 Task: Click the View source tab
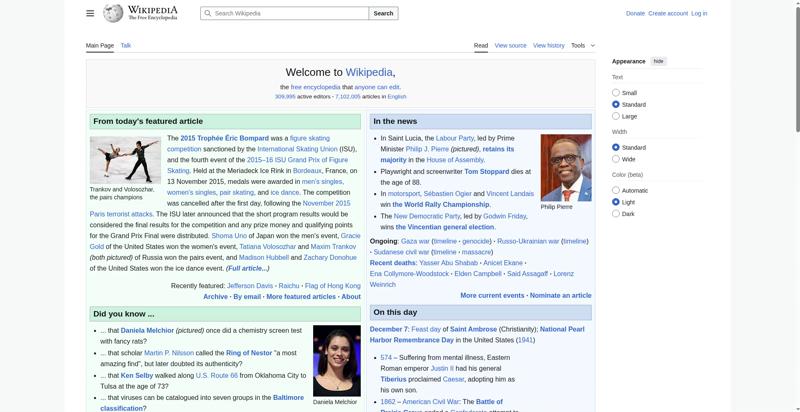[510, 45]
